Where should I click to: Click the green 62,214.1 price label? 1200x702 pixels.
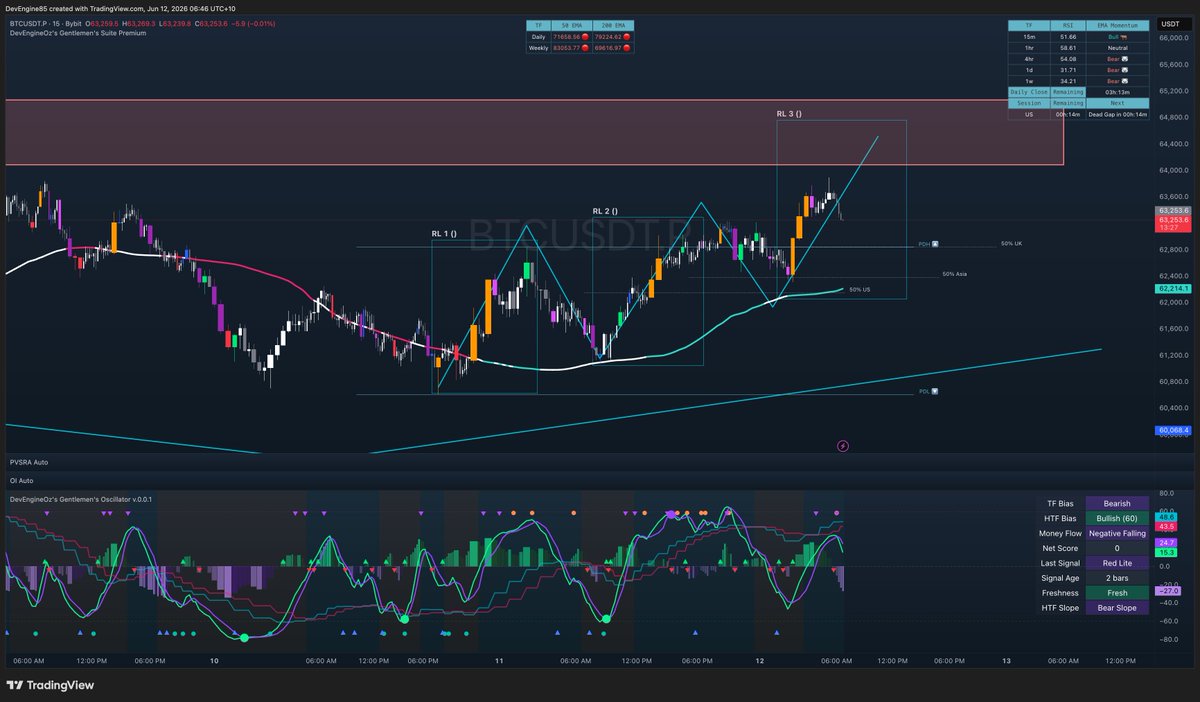[x=1173, y=288]
